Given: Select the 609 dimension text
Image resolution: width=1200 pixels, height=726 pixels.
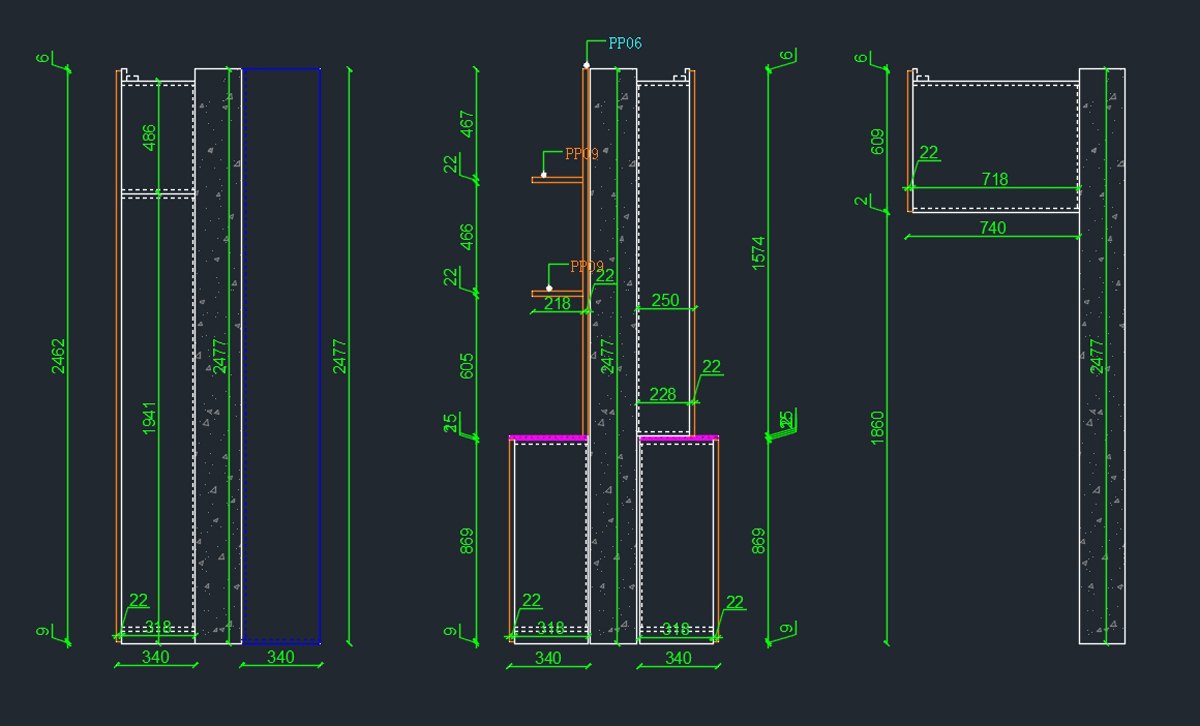Looking at the screenshot, I should 877,143.
